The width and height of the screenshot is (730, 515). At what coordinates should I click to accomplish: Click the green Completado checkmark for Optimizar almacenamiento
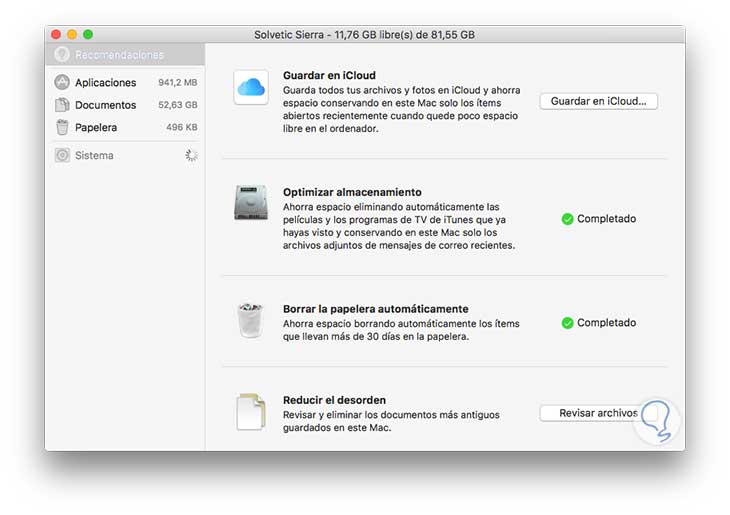pyautogui.click(x=567, y=219)
